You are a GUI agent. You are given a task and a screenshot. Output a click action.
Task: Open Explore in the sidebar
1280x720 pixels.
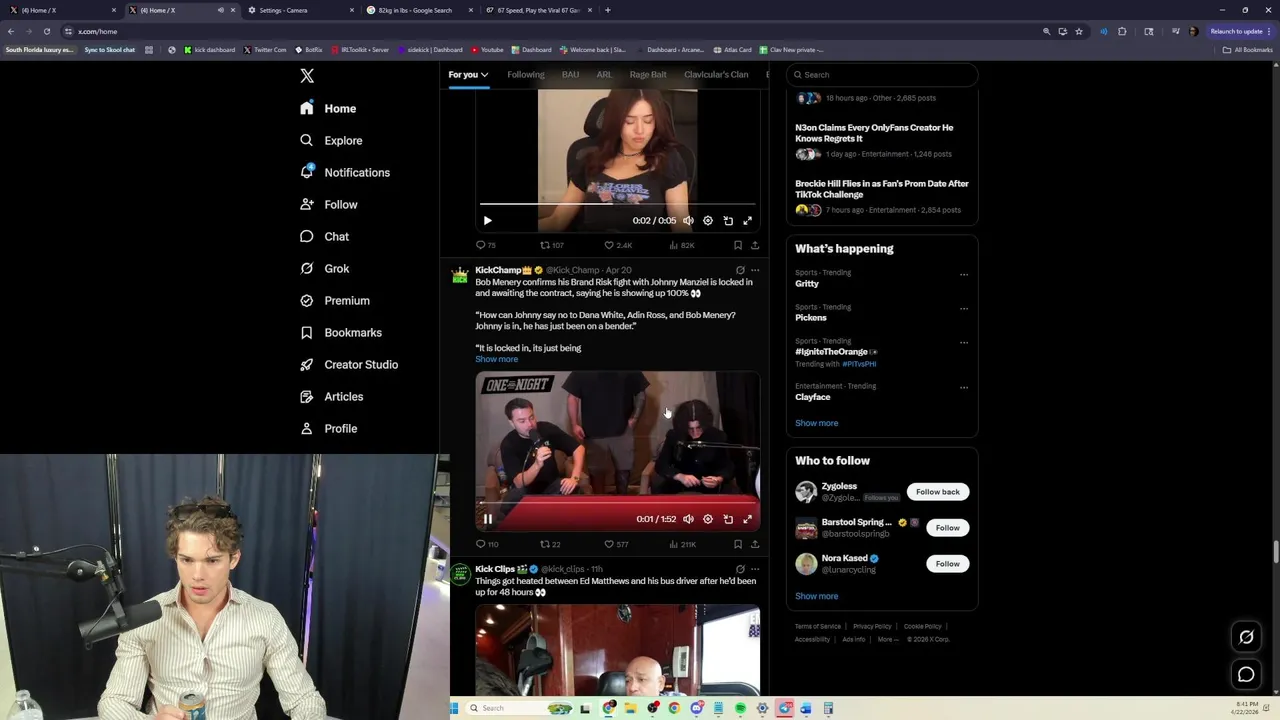[x=331, y=140]
